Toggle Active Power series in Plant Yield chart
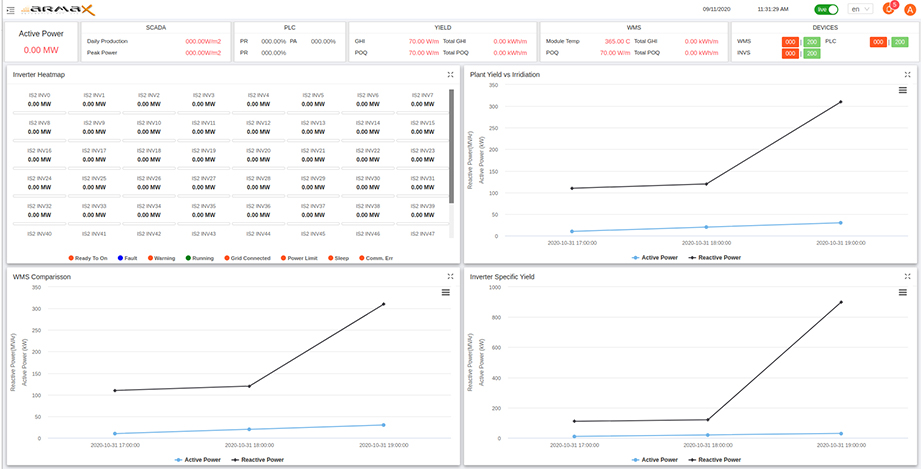The width and height of the screenshot is (924, 469). (655, 257)
